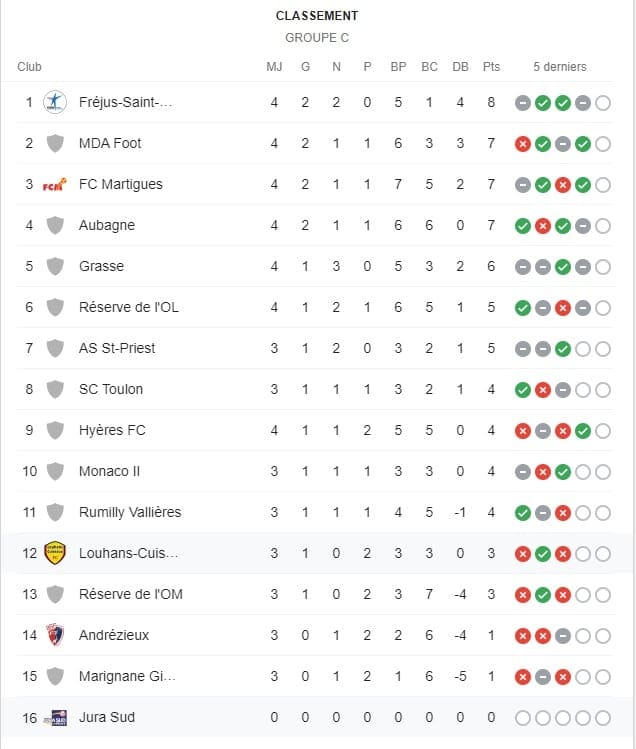Open the SC Toulon team link
Viewport: 636px width, 749px height.
[111, 389]
